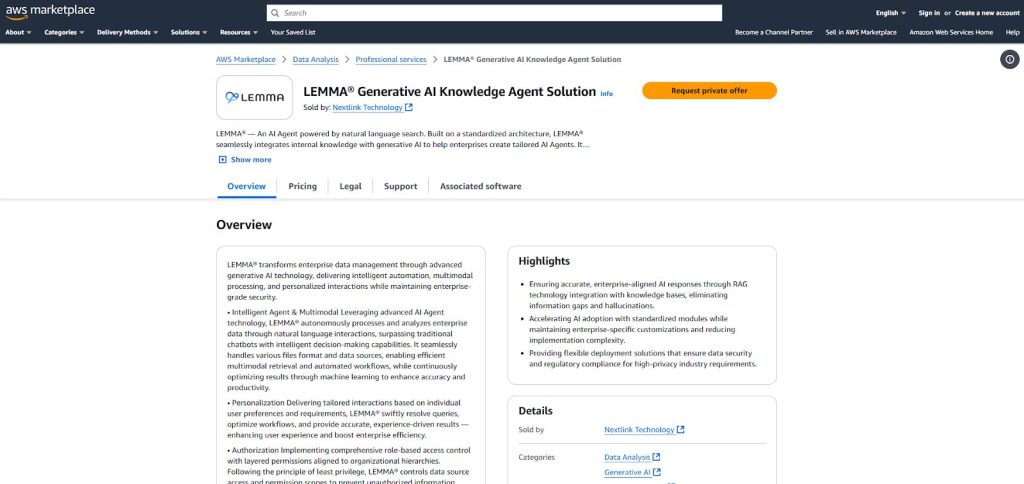The height and width of the screenshot is (484, 1024).
Task: Expand description with Show more plus icon
Action: 222,159
